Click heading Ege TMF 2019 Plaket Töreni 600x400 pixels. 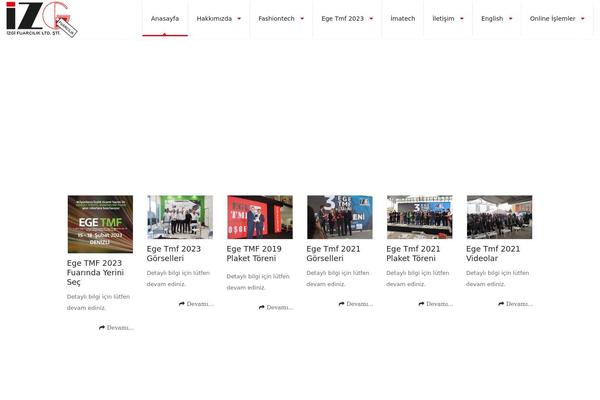pos(254,253)
